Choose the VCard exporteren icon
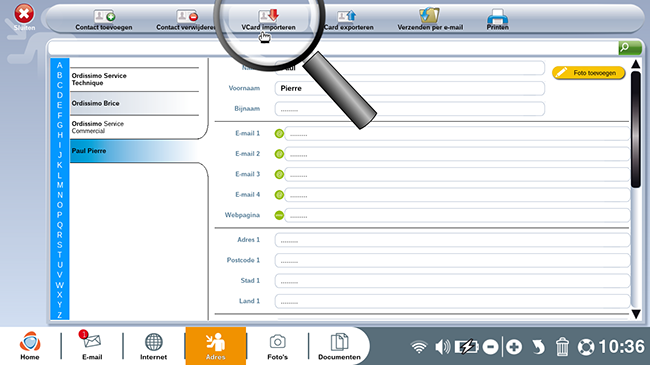The width and height of the screenshot is (650, 365). (x=347, y=16)
